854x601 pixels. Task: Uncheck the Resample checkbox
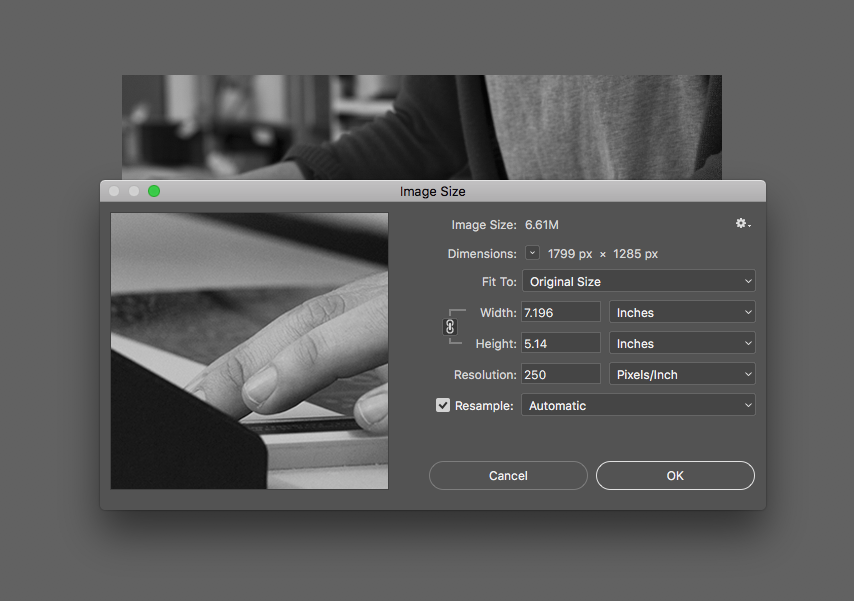click(x=443, y=405)
